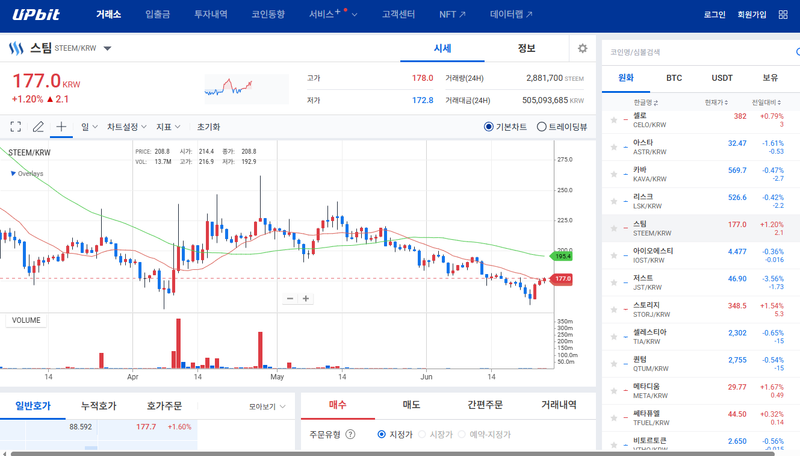
Task: Click the UPbit logo
Action: tap(36, 14)
